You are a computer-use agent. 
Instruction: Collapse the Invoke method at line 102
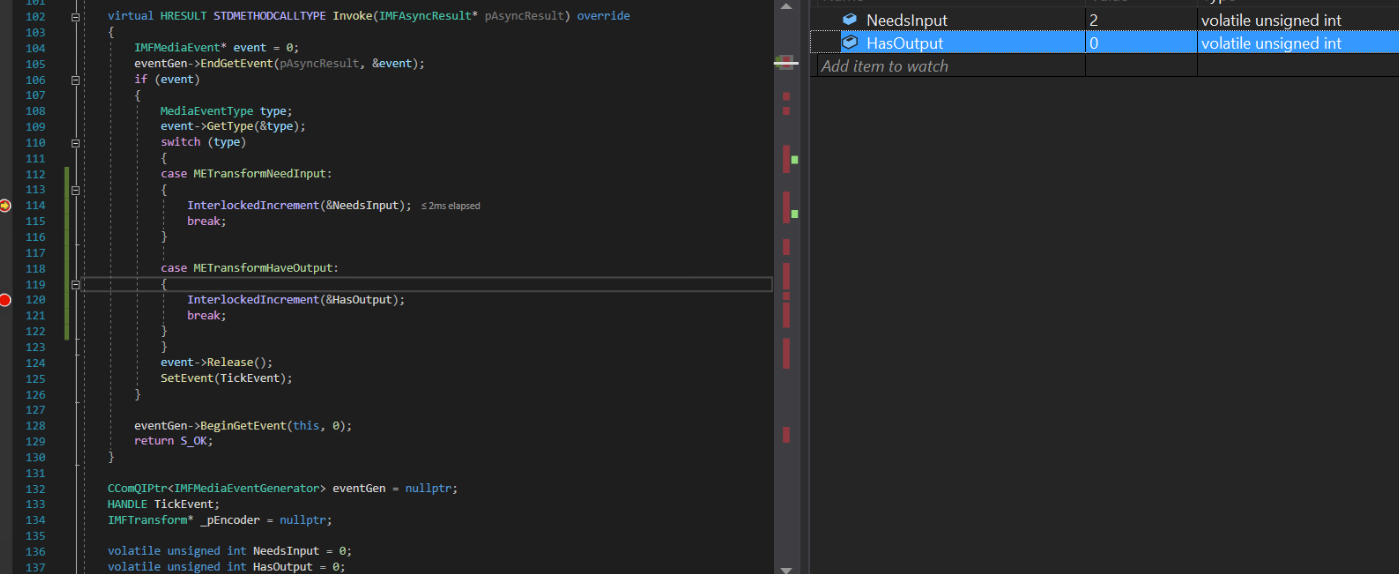coord(76,17)
